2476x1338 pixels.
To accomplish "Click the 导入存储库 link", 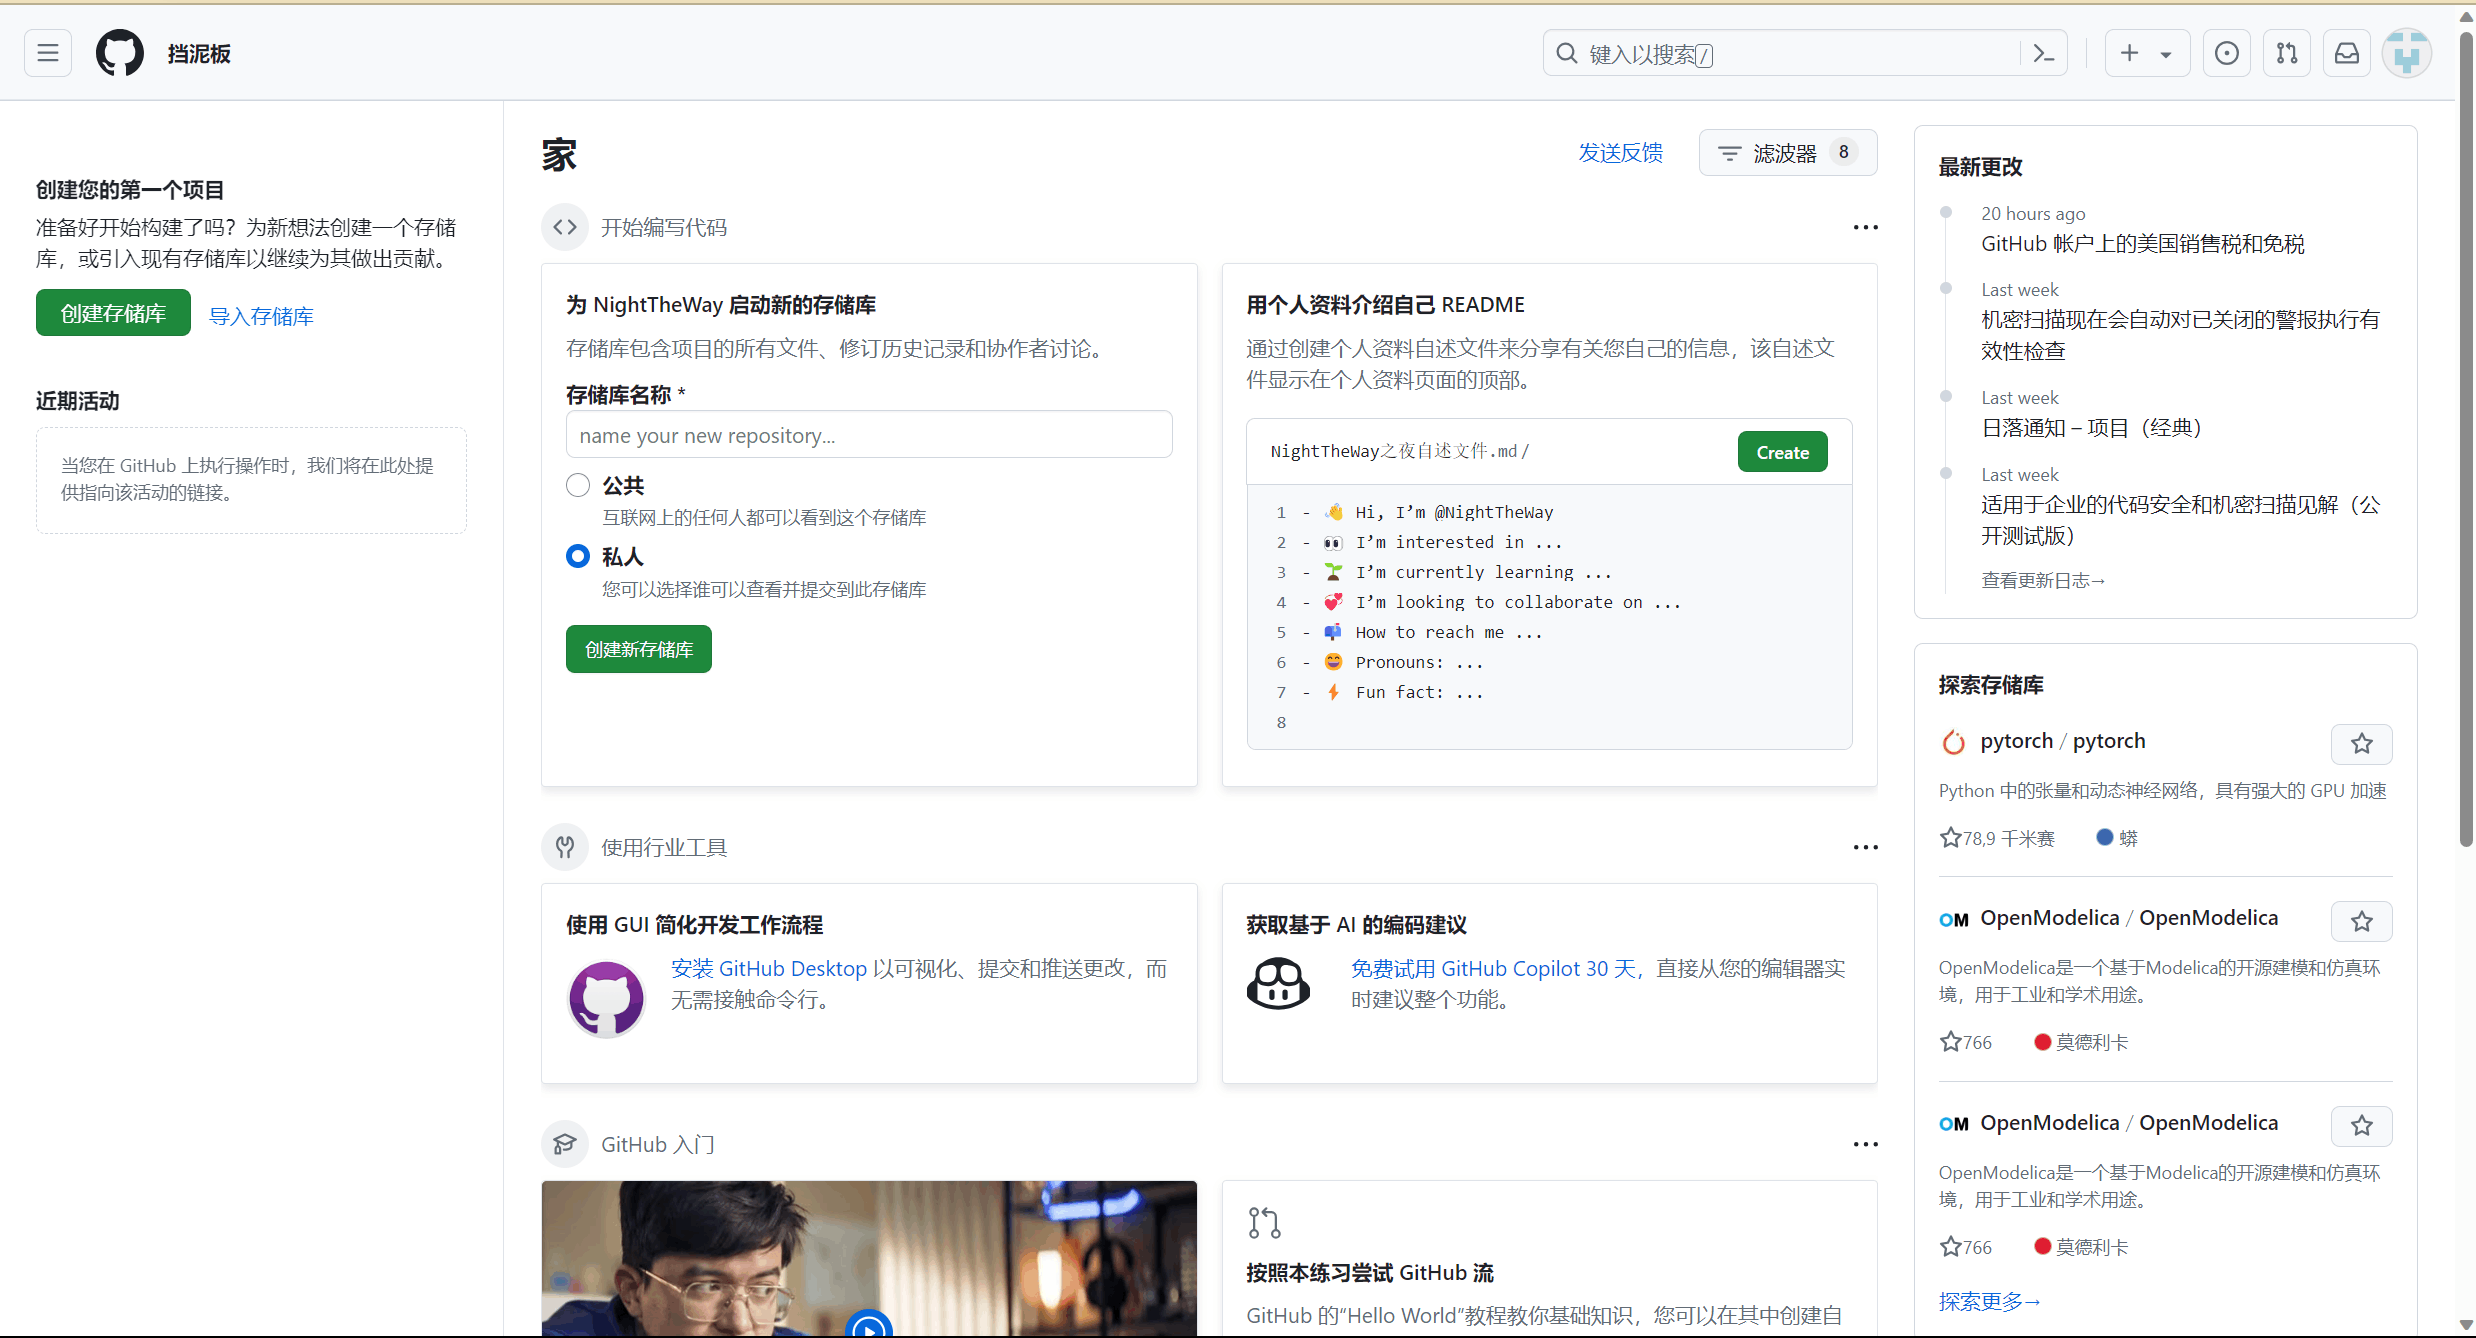I will click(261, 316).
